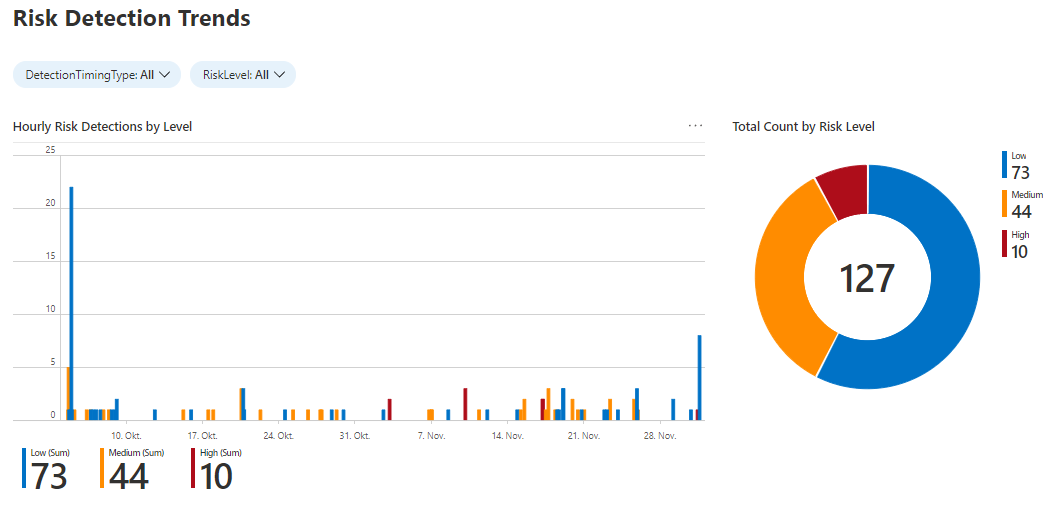Image resolution: width=1057 pixels, height=505 pixels.
Task: Click the blue bar of 8 at chart's right end
Action: click(x=700, y=378)
